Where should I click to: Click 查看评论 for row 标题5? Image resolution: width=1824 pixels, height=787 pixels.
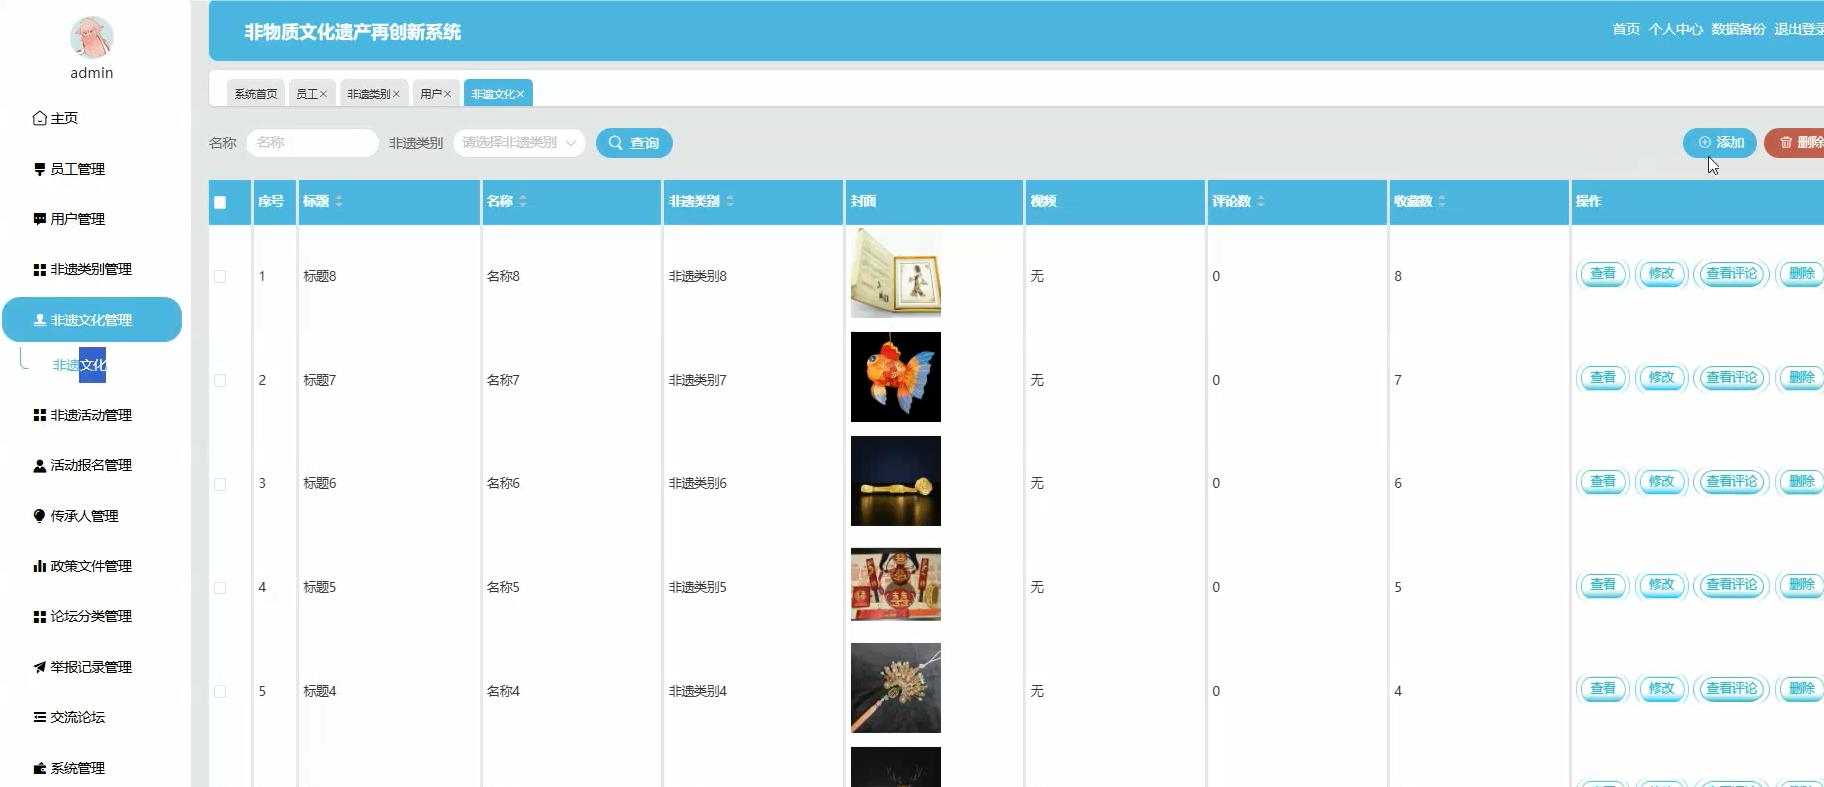(1732, 585)
